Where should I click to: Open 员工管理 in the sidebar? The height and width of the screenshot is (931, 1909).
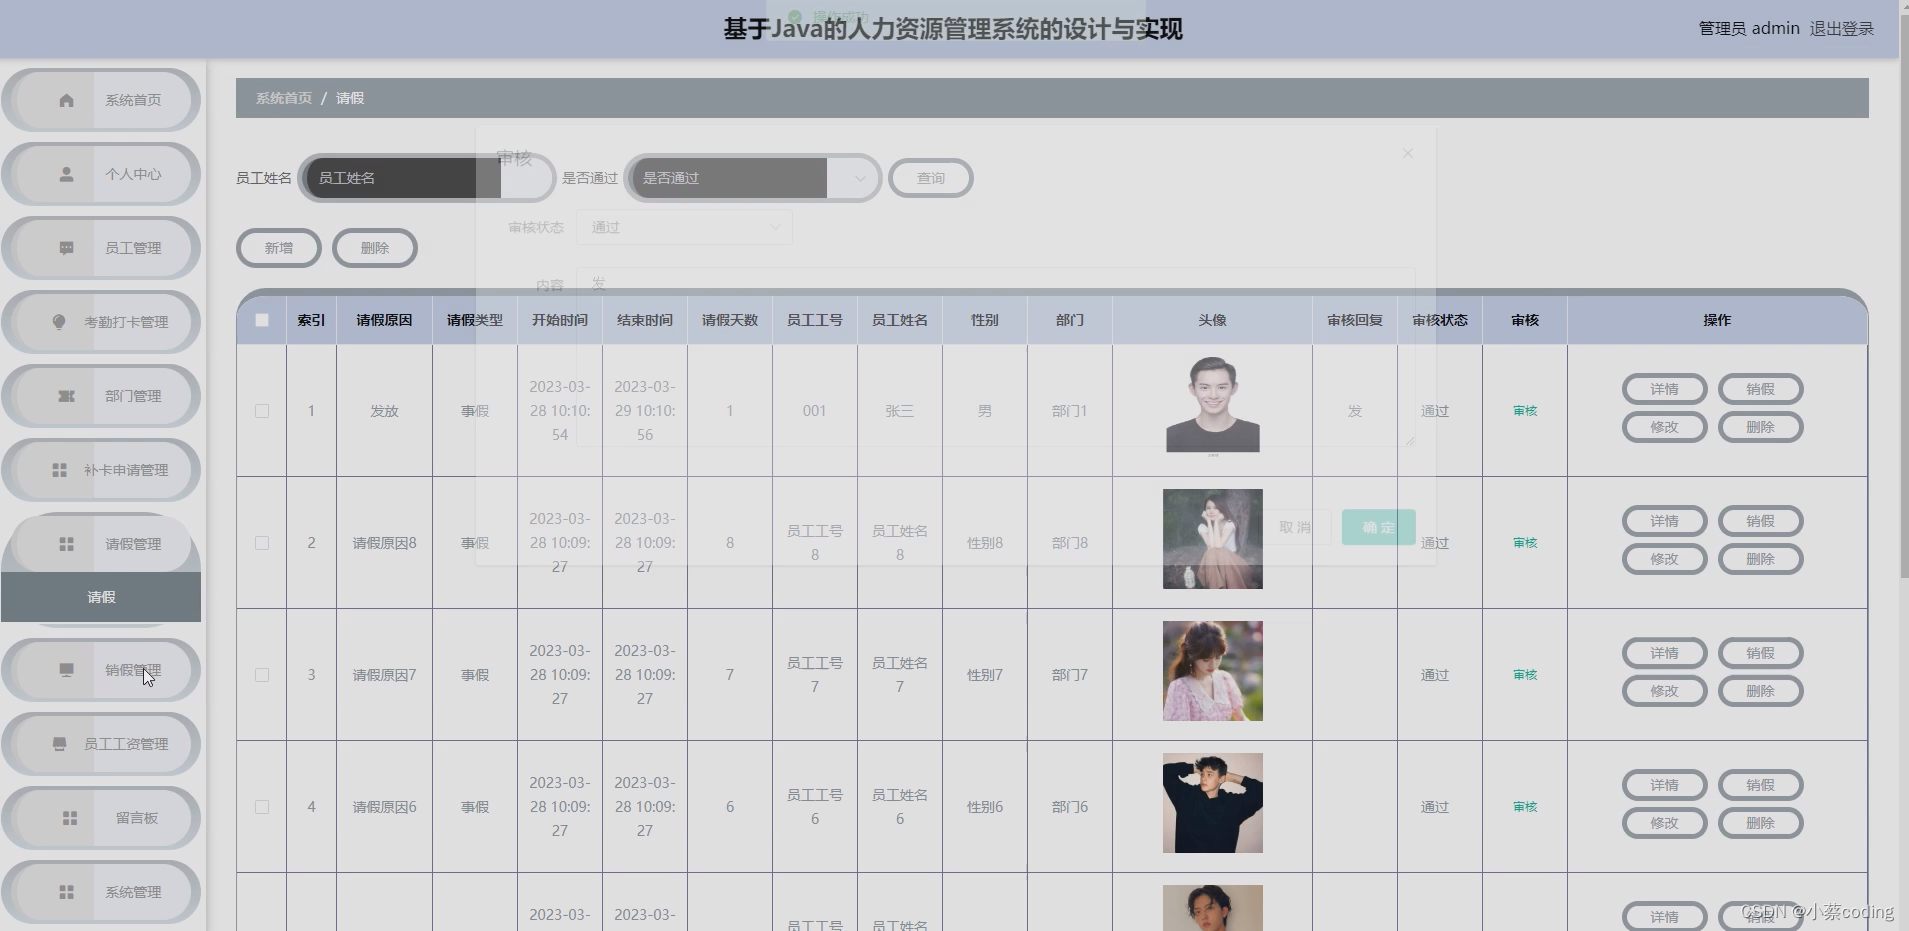click(101, 248)
